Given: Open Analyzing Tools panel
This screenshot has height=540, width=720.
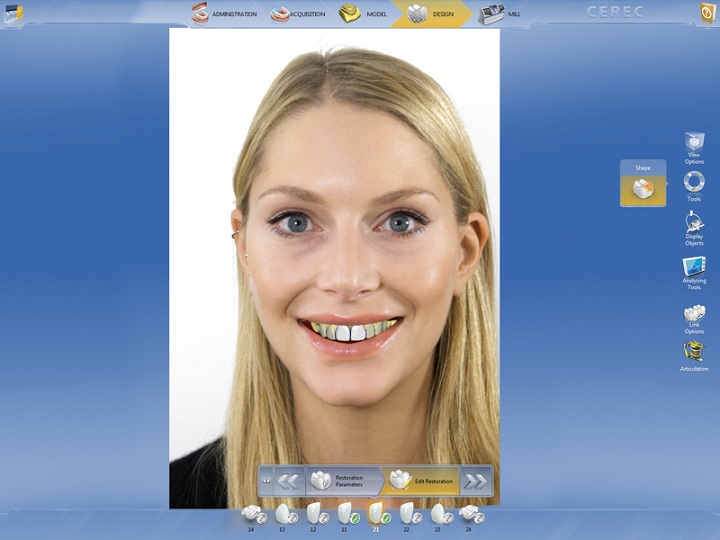Looking at the screenshot, I should click(x=694, y=270).
